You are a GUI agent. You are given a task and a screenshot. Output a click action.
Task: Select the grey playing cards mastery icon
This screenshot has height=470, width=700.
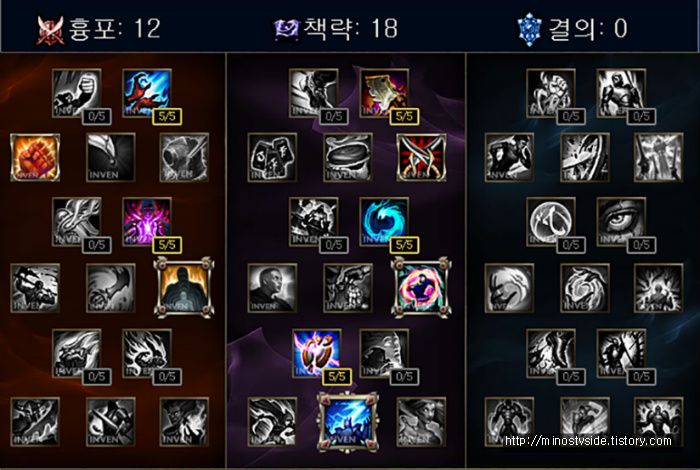coord(272,157)
